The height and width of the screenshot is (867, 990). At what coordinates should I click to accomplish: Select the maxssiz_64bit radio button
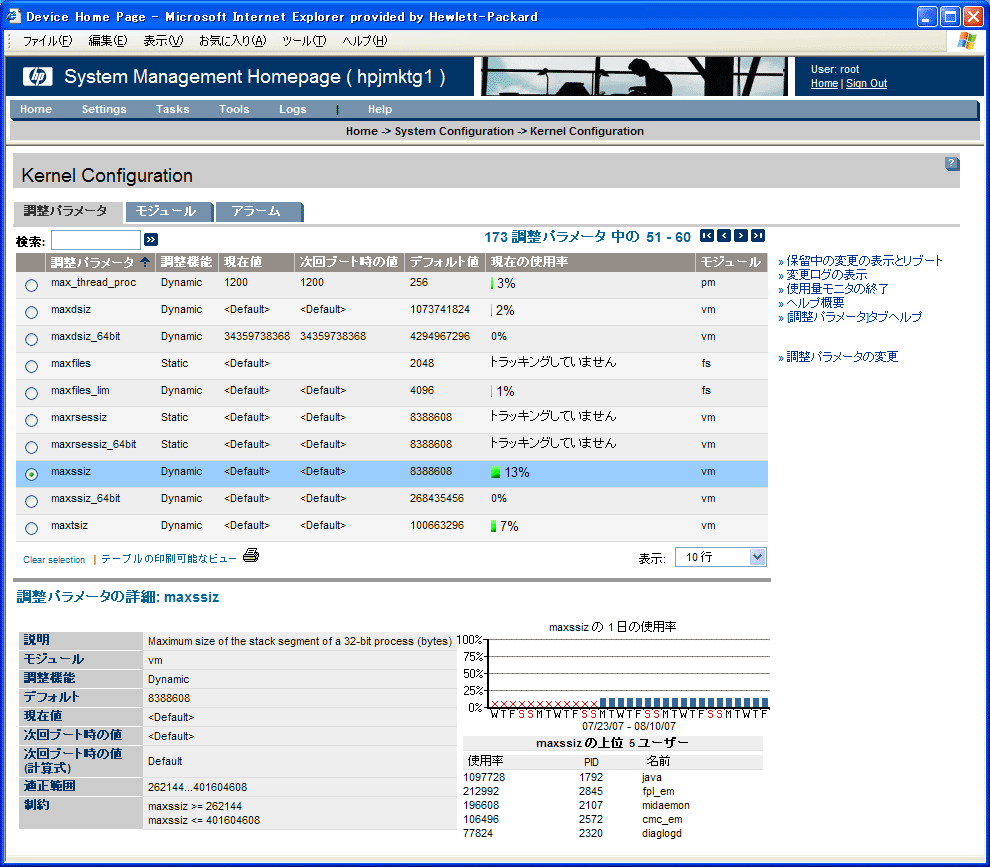31,501
